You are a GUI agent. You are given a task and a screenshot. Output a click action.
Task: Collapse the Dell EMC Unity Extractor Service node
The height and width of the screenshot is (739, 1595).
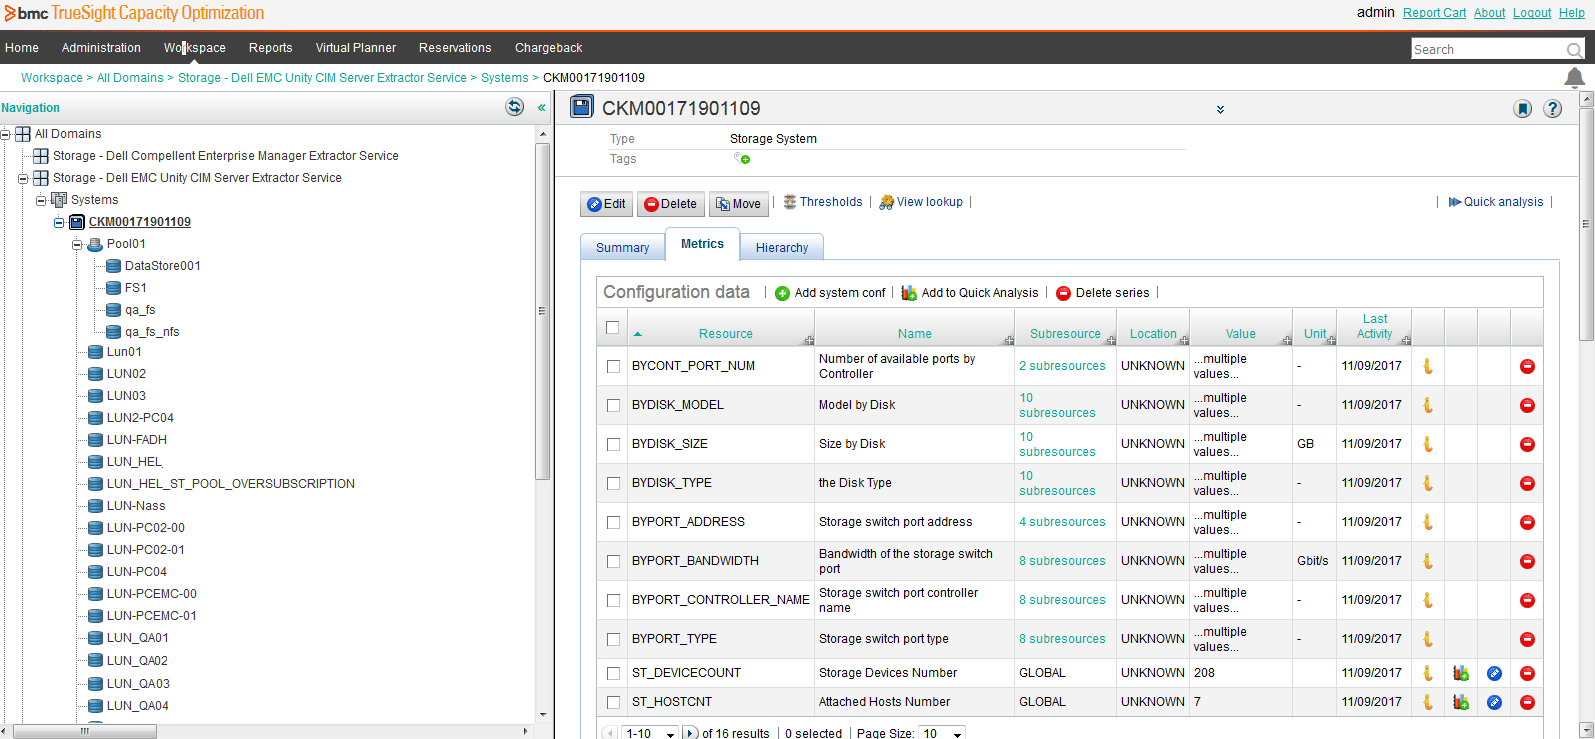(x=23, y=178)
